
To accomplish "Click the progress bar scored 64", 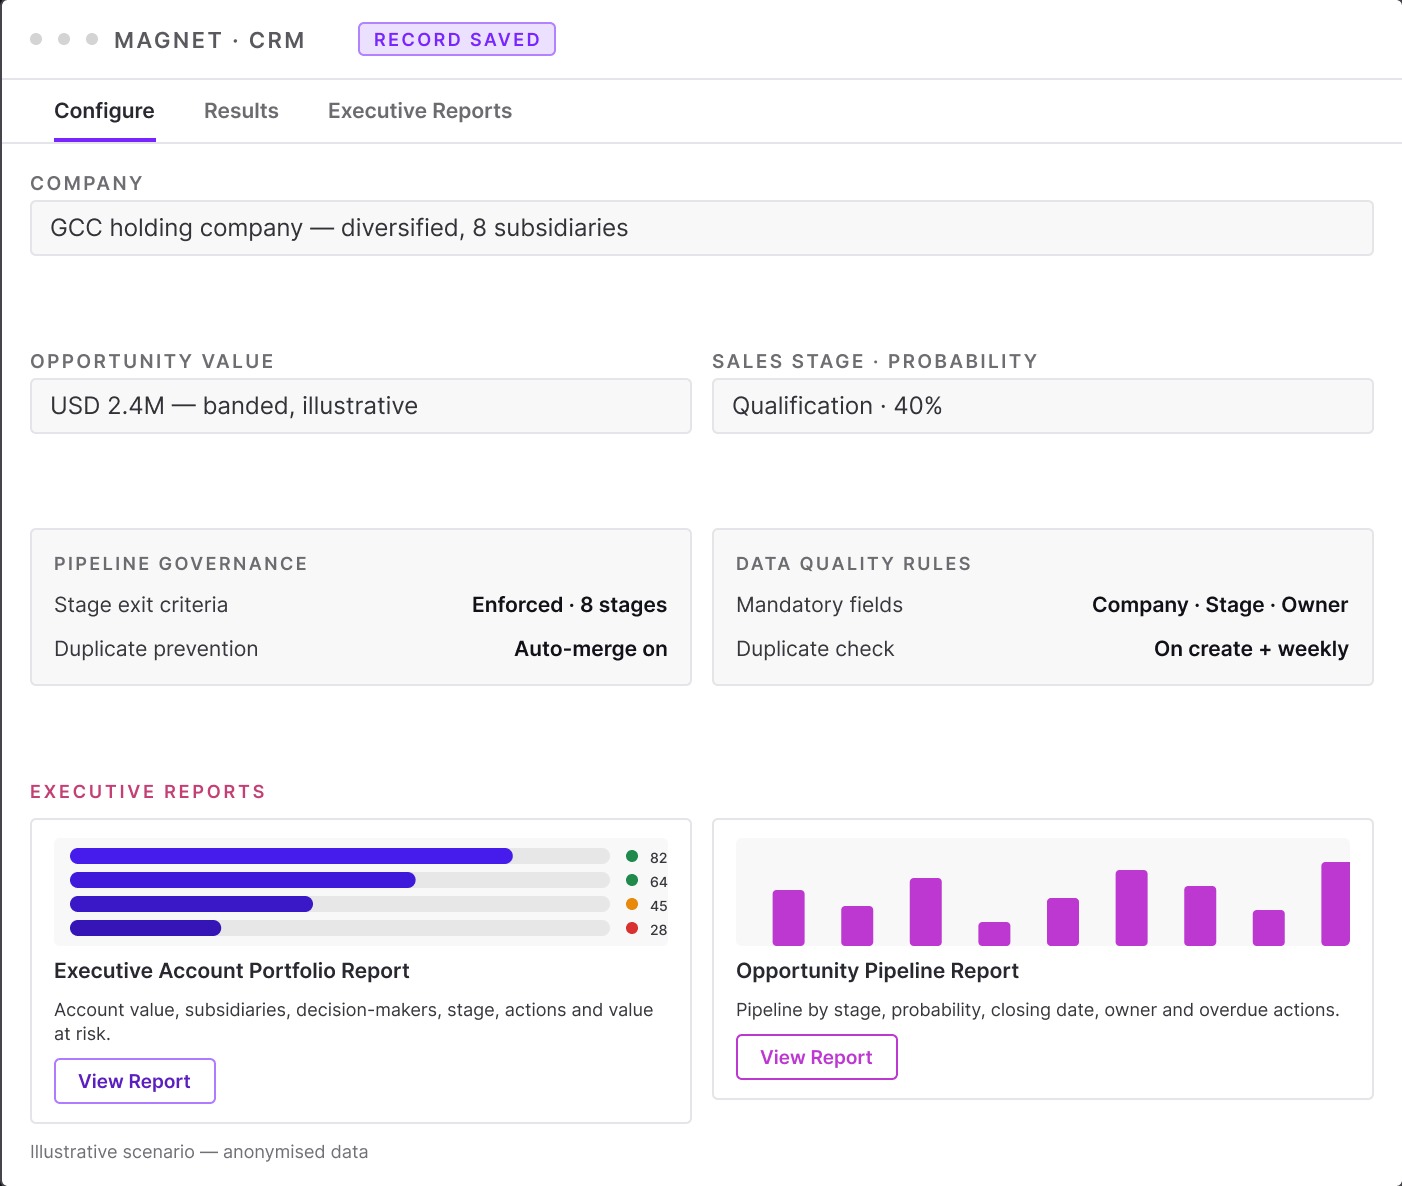I will 340,880.
